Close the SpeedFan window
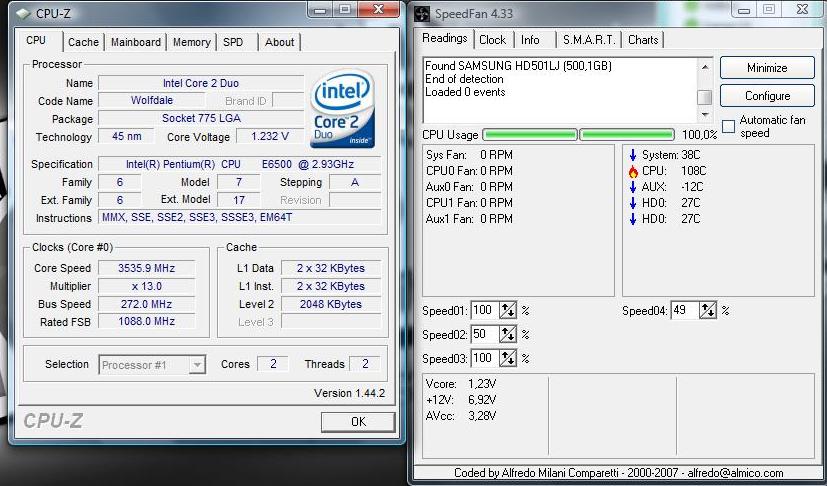 [x=802, y=9]
